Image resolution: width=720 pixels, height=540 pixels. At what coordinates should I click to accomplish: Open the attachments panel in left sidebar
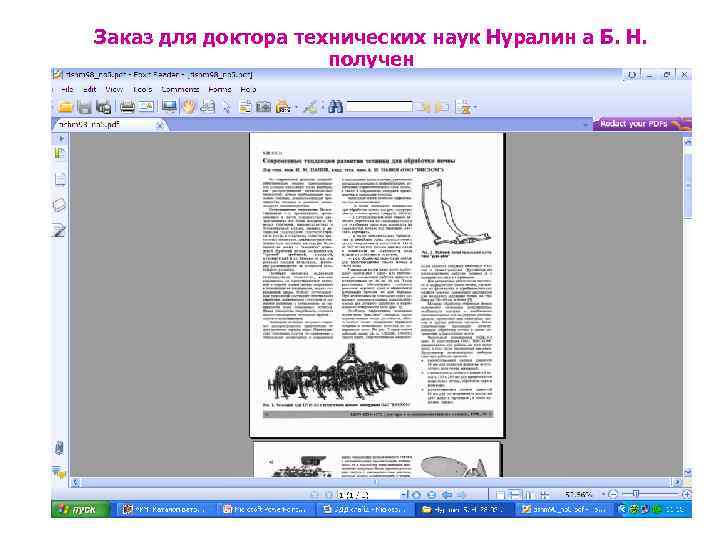tap(59, 448)
